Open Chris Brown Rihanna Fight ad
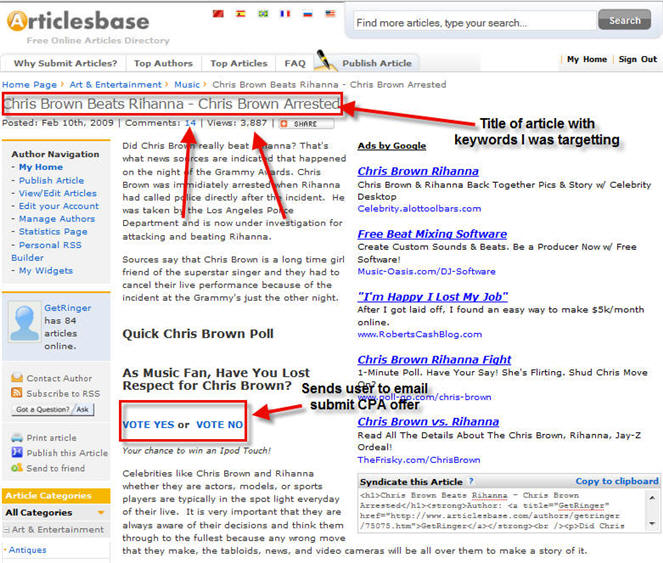 [x=434, y=360]
